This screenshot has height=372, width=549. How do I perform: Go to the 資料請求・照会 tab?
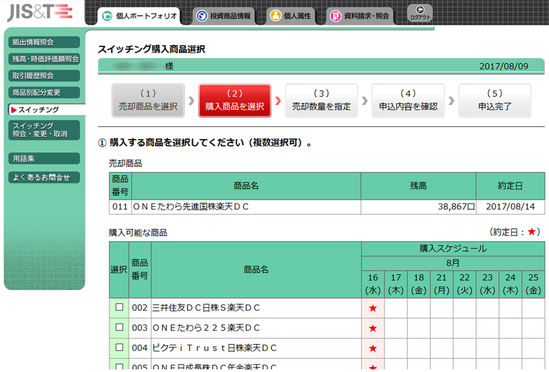tap(360, 16)
